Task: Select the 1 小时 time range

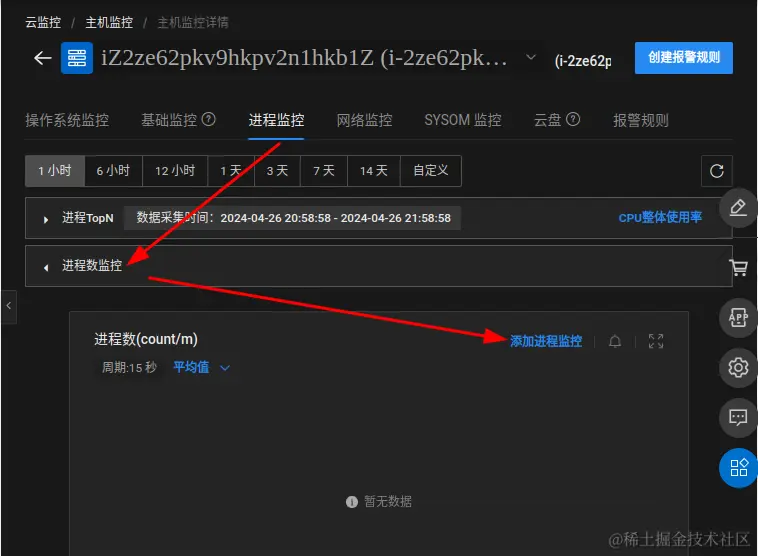Action: pyautogui.click(x=55, y=171)
